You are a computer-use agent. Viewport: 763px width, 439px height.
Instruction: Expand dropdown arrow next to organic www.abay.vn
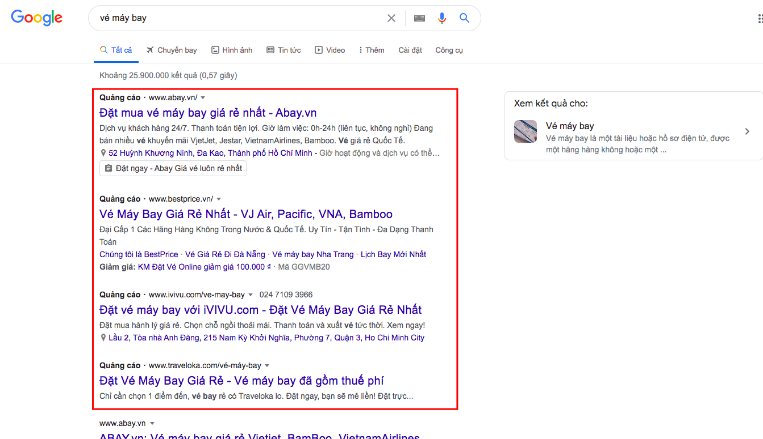[x=152, y=423]
